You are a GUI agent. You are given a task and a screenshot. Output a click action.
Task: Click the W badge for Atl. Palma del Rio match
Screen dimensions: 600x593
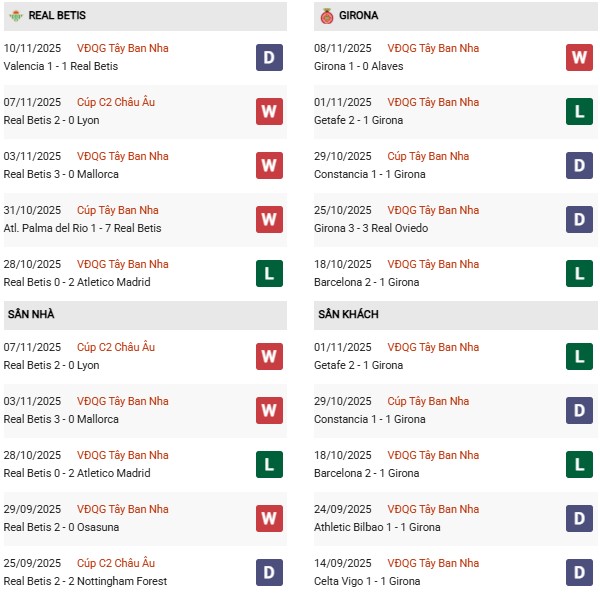(269, 219)
